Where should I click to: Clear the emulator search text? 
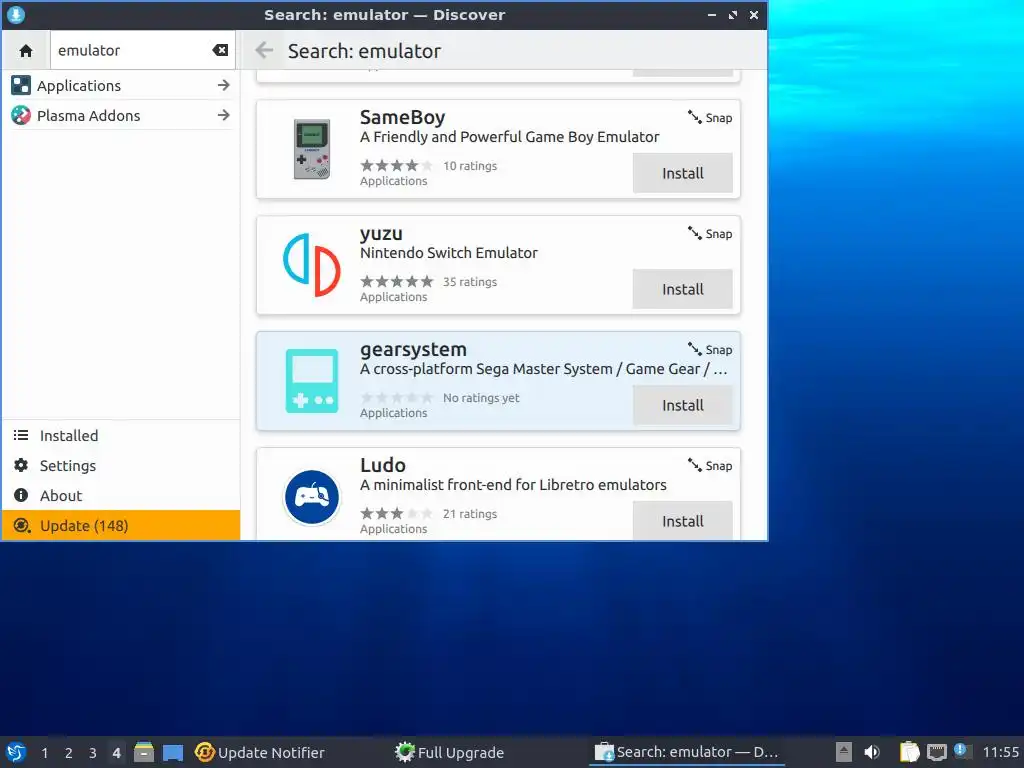tap(220, 50)
